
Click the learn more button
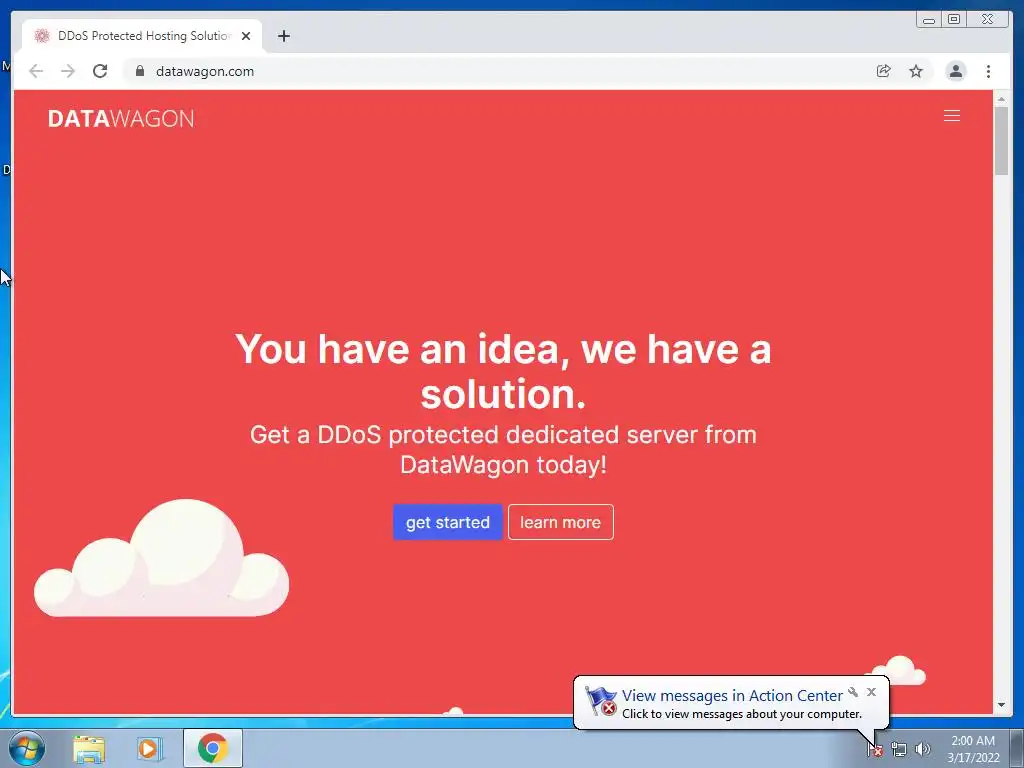pyautogui.click(x=560, y=522)
